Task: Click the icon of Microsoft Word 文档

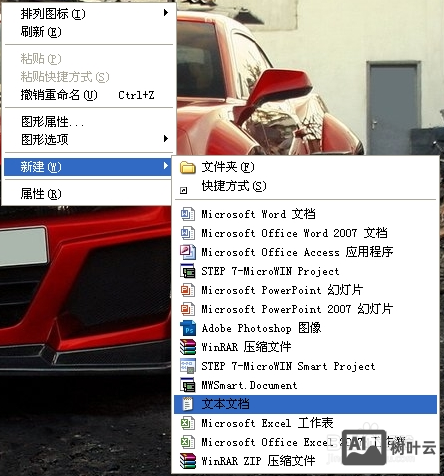Action: click(188, 214)
